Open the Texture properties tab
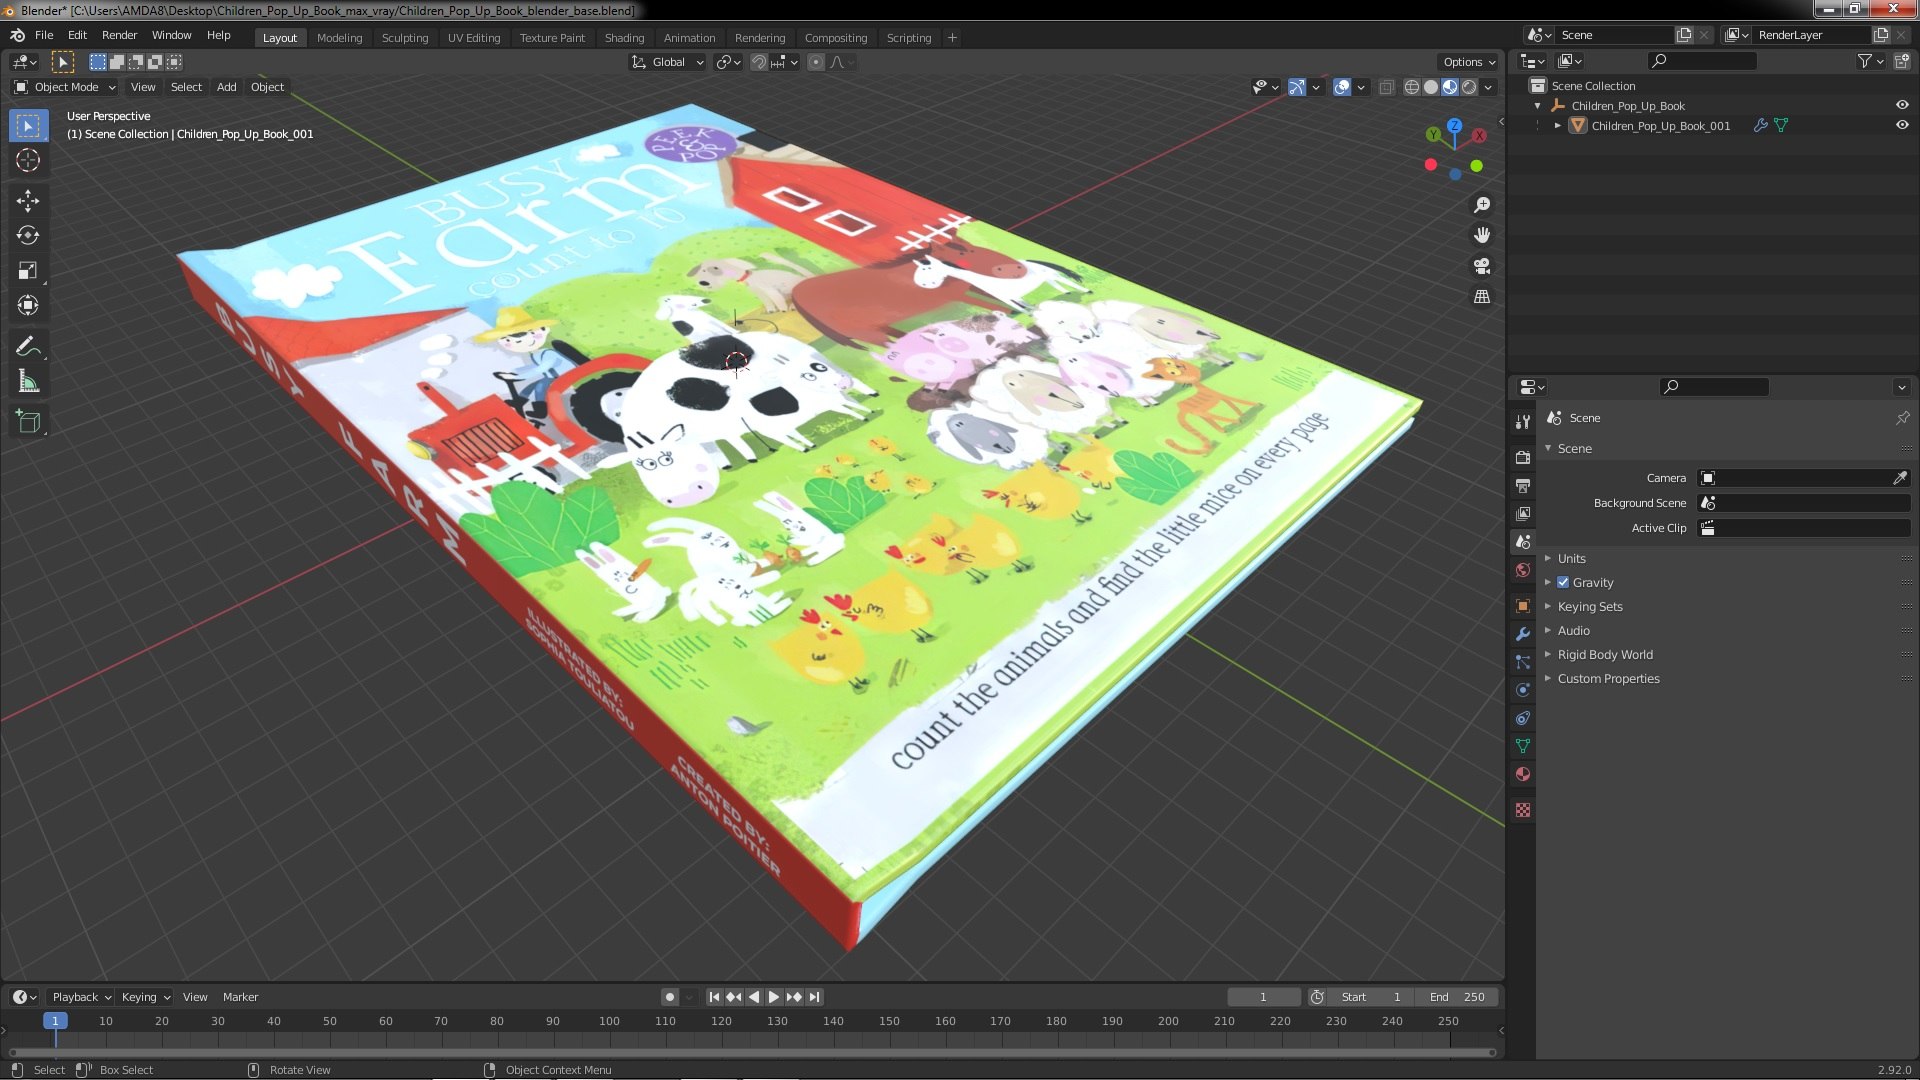This screenshot has height=1080, width=1920. 1523,810
